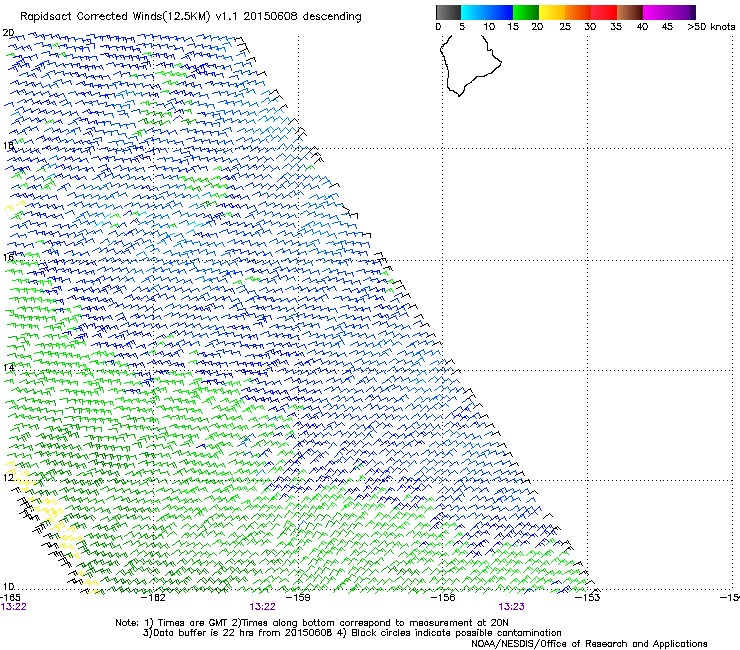This screenshot has height=650, width=740.
Task: Click the purple '13:22' label below -159
Action: 262,607
